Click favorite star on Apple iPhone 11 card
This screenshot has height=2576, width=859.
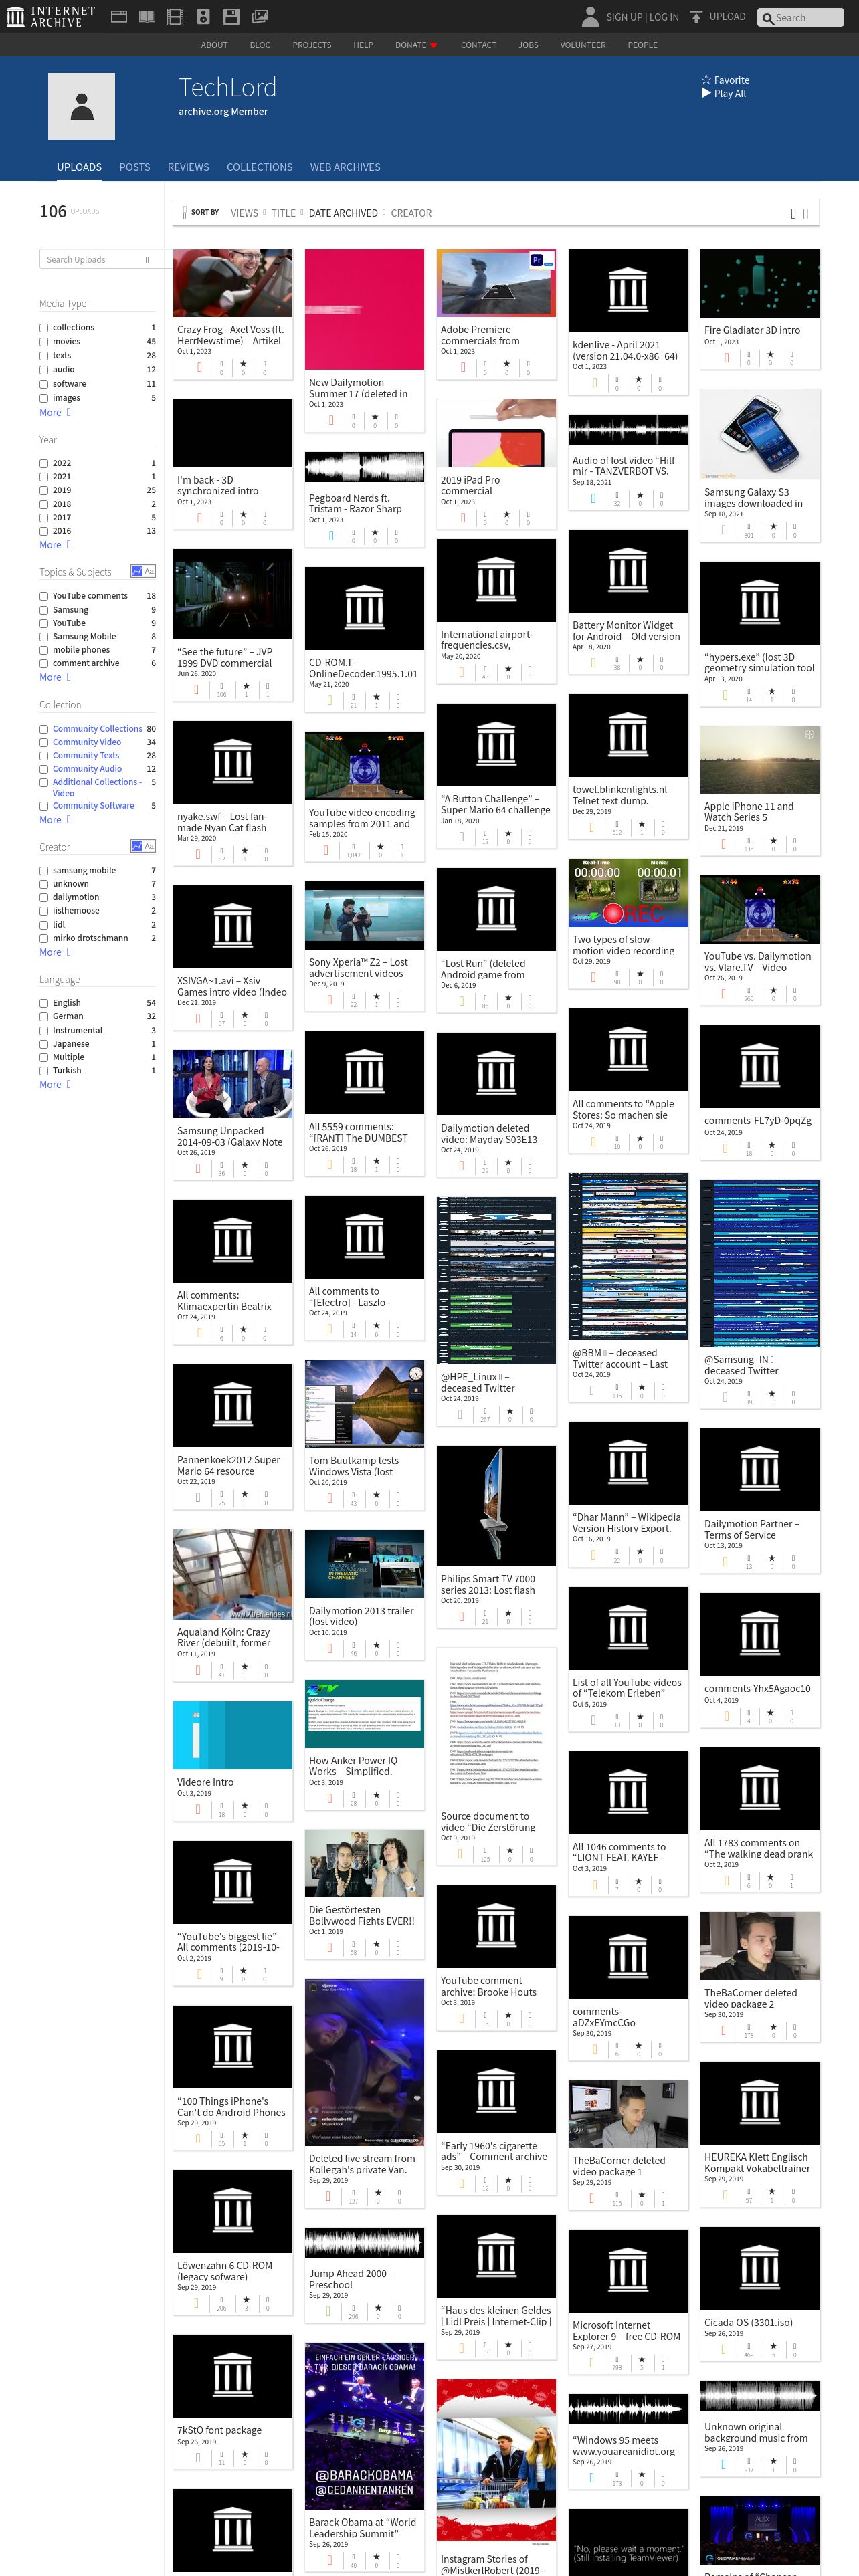tap(772, 841)
